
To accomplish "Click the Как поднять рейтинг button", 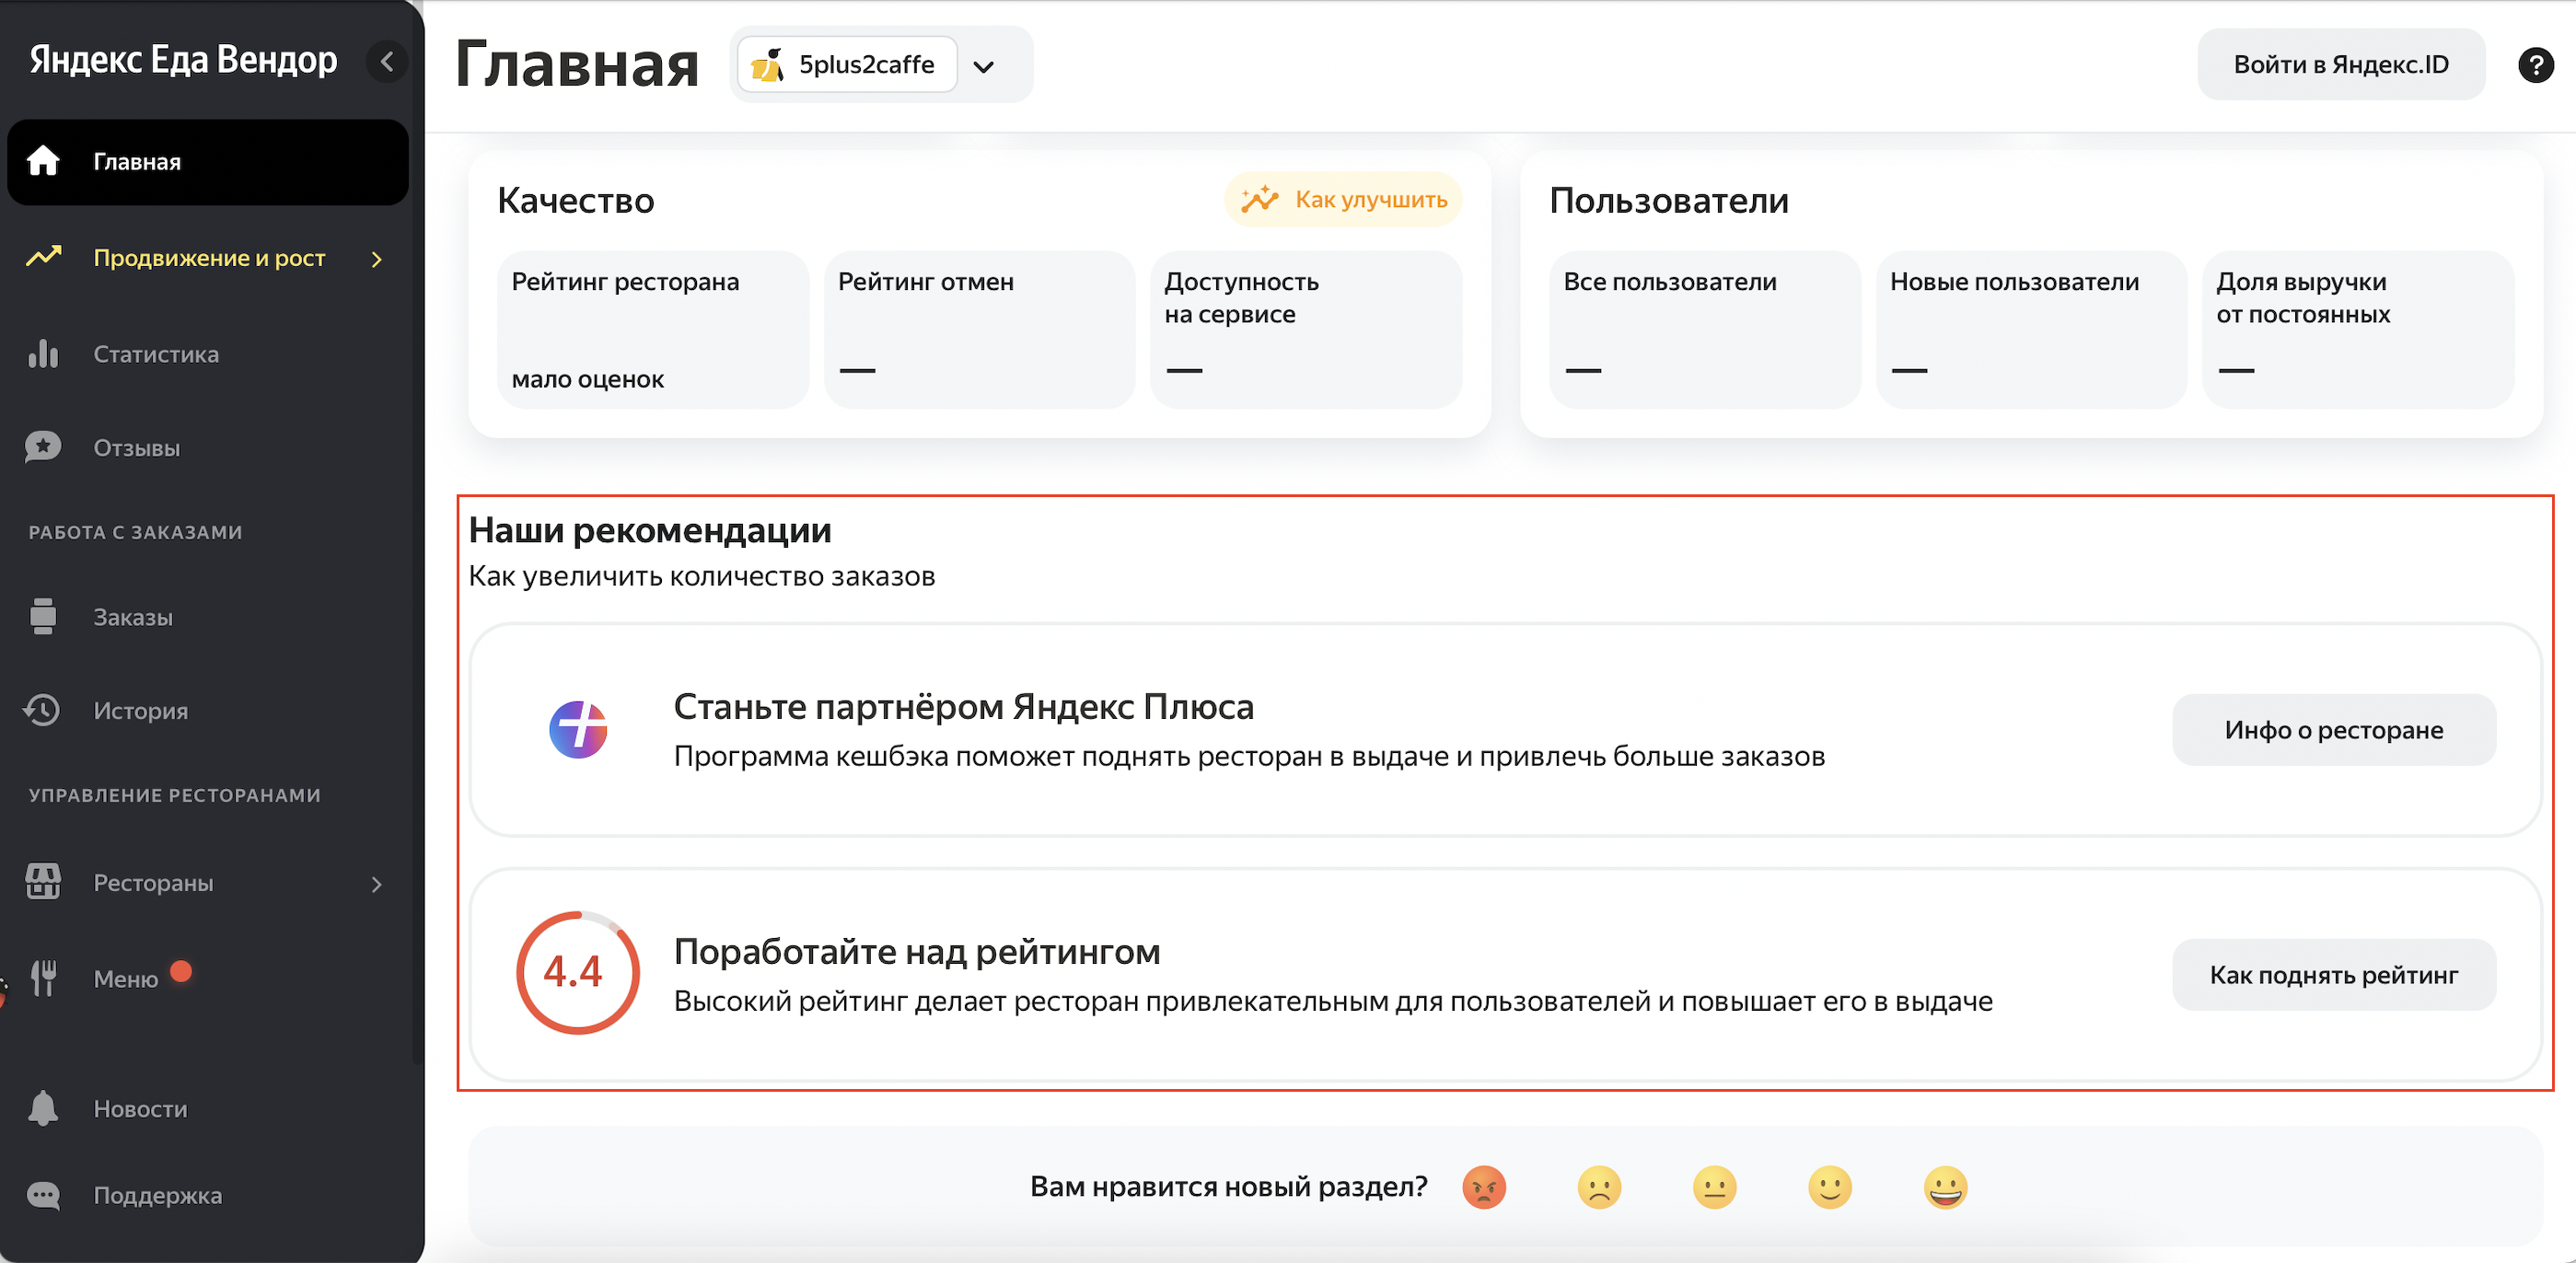I will (2333, 975).
